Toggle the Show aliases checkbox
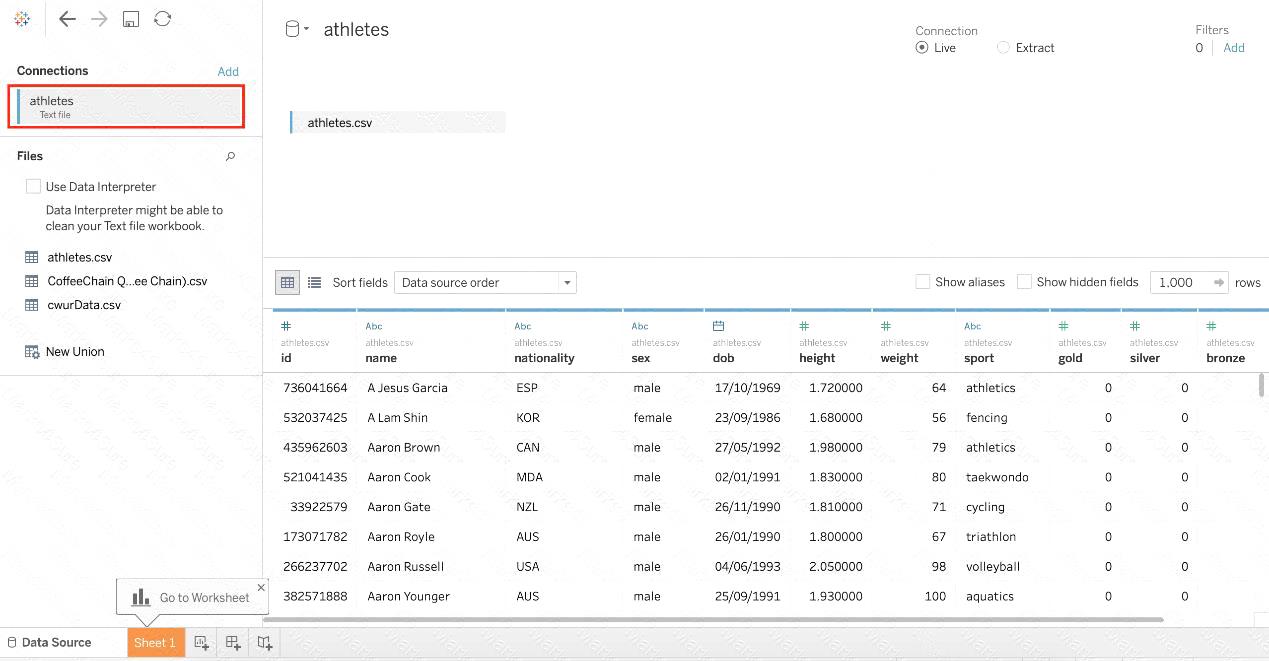This screenshot has height=661, width=1269. (x=923, y=282)
